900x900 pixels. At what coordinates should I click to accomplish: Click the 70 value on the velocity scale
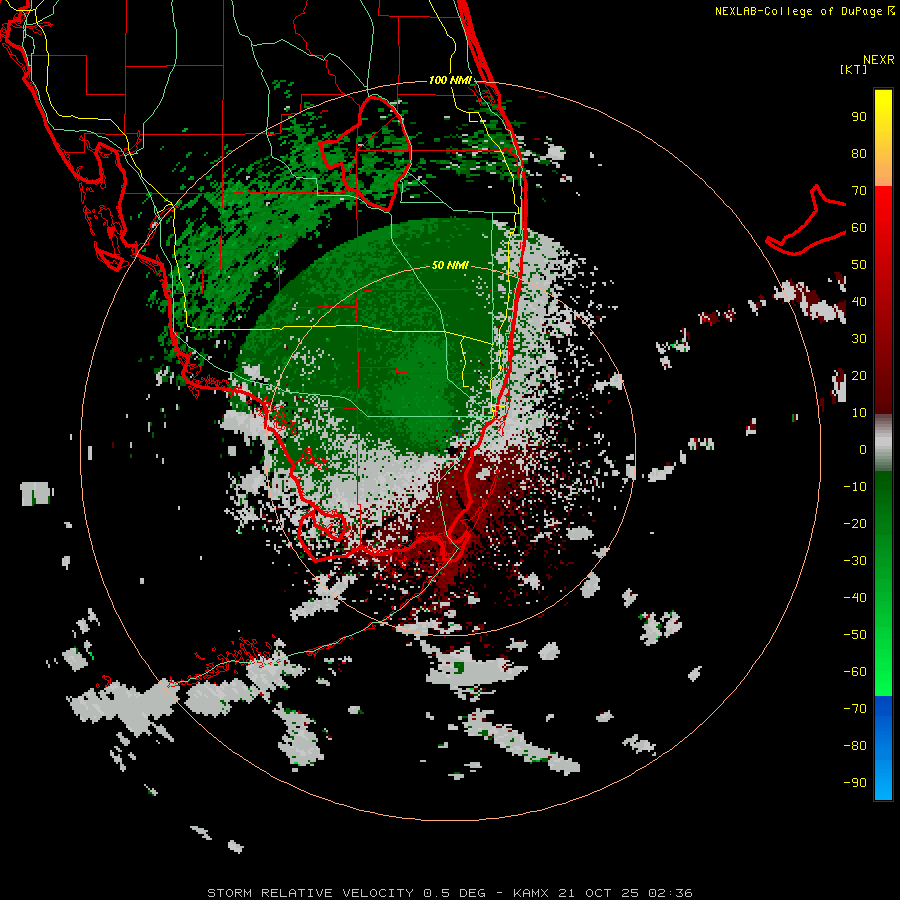point(859,191)
